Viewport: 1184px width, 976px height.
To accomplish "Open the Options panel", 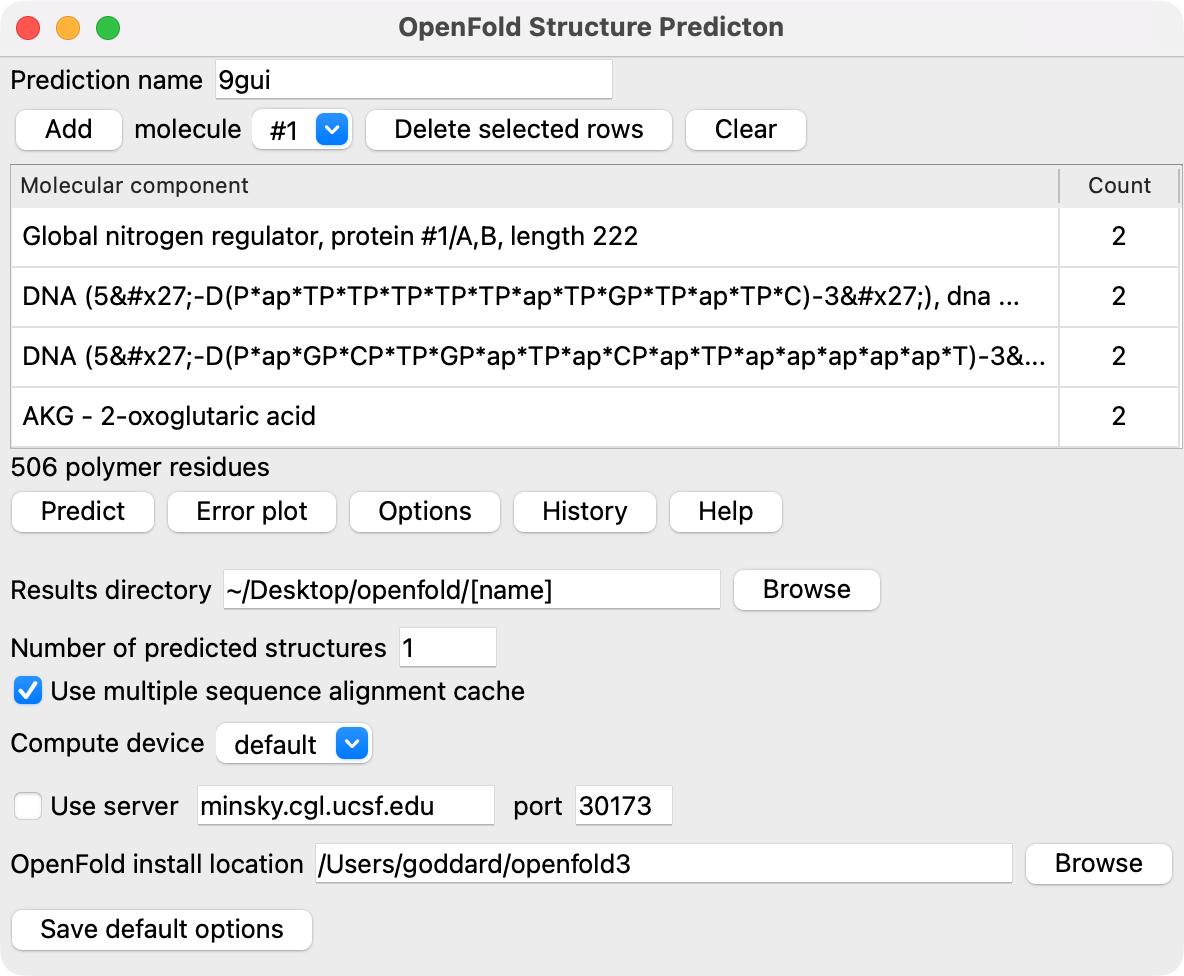I will click(424, 511).
